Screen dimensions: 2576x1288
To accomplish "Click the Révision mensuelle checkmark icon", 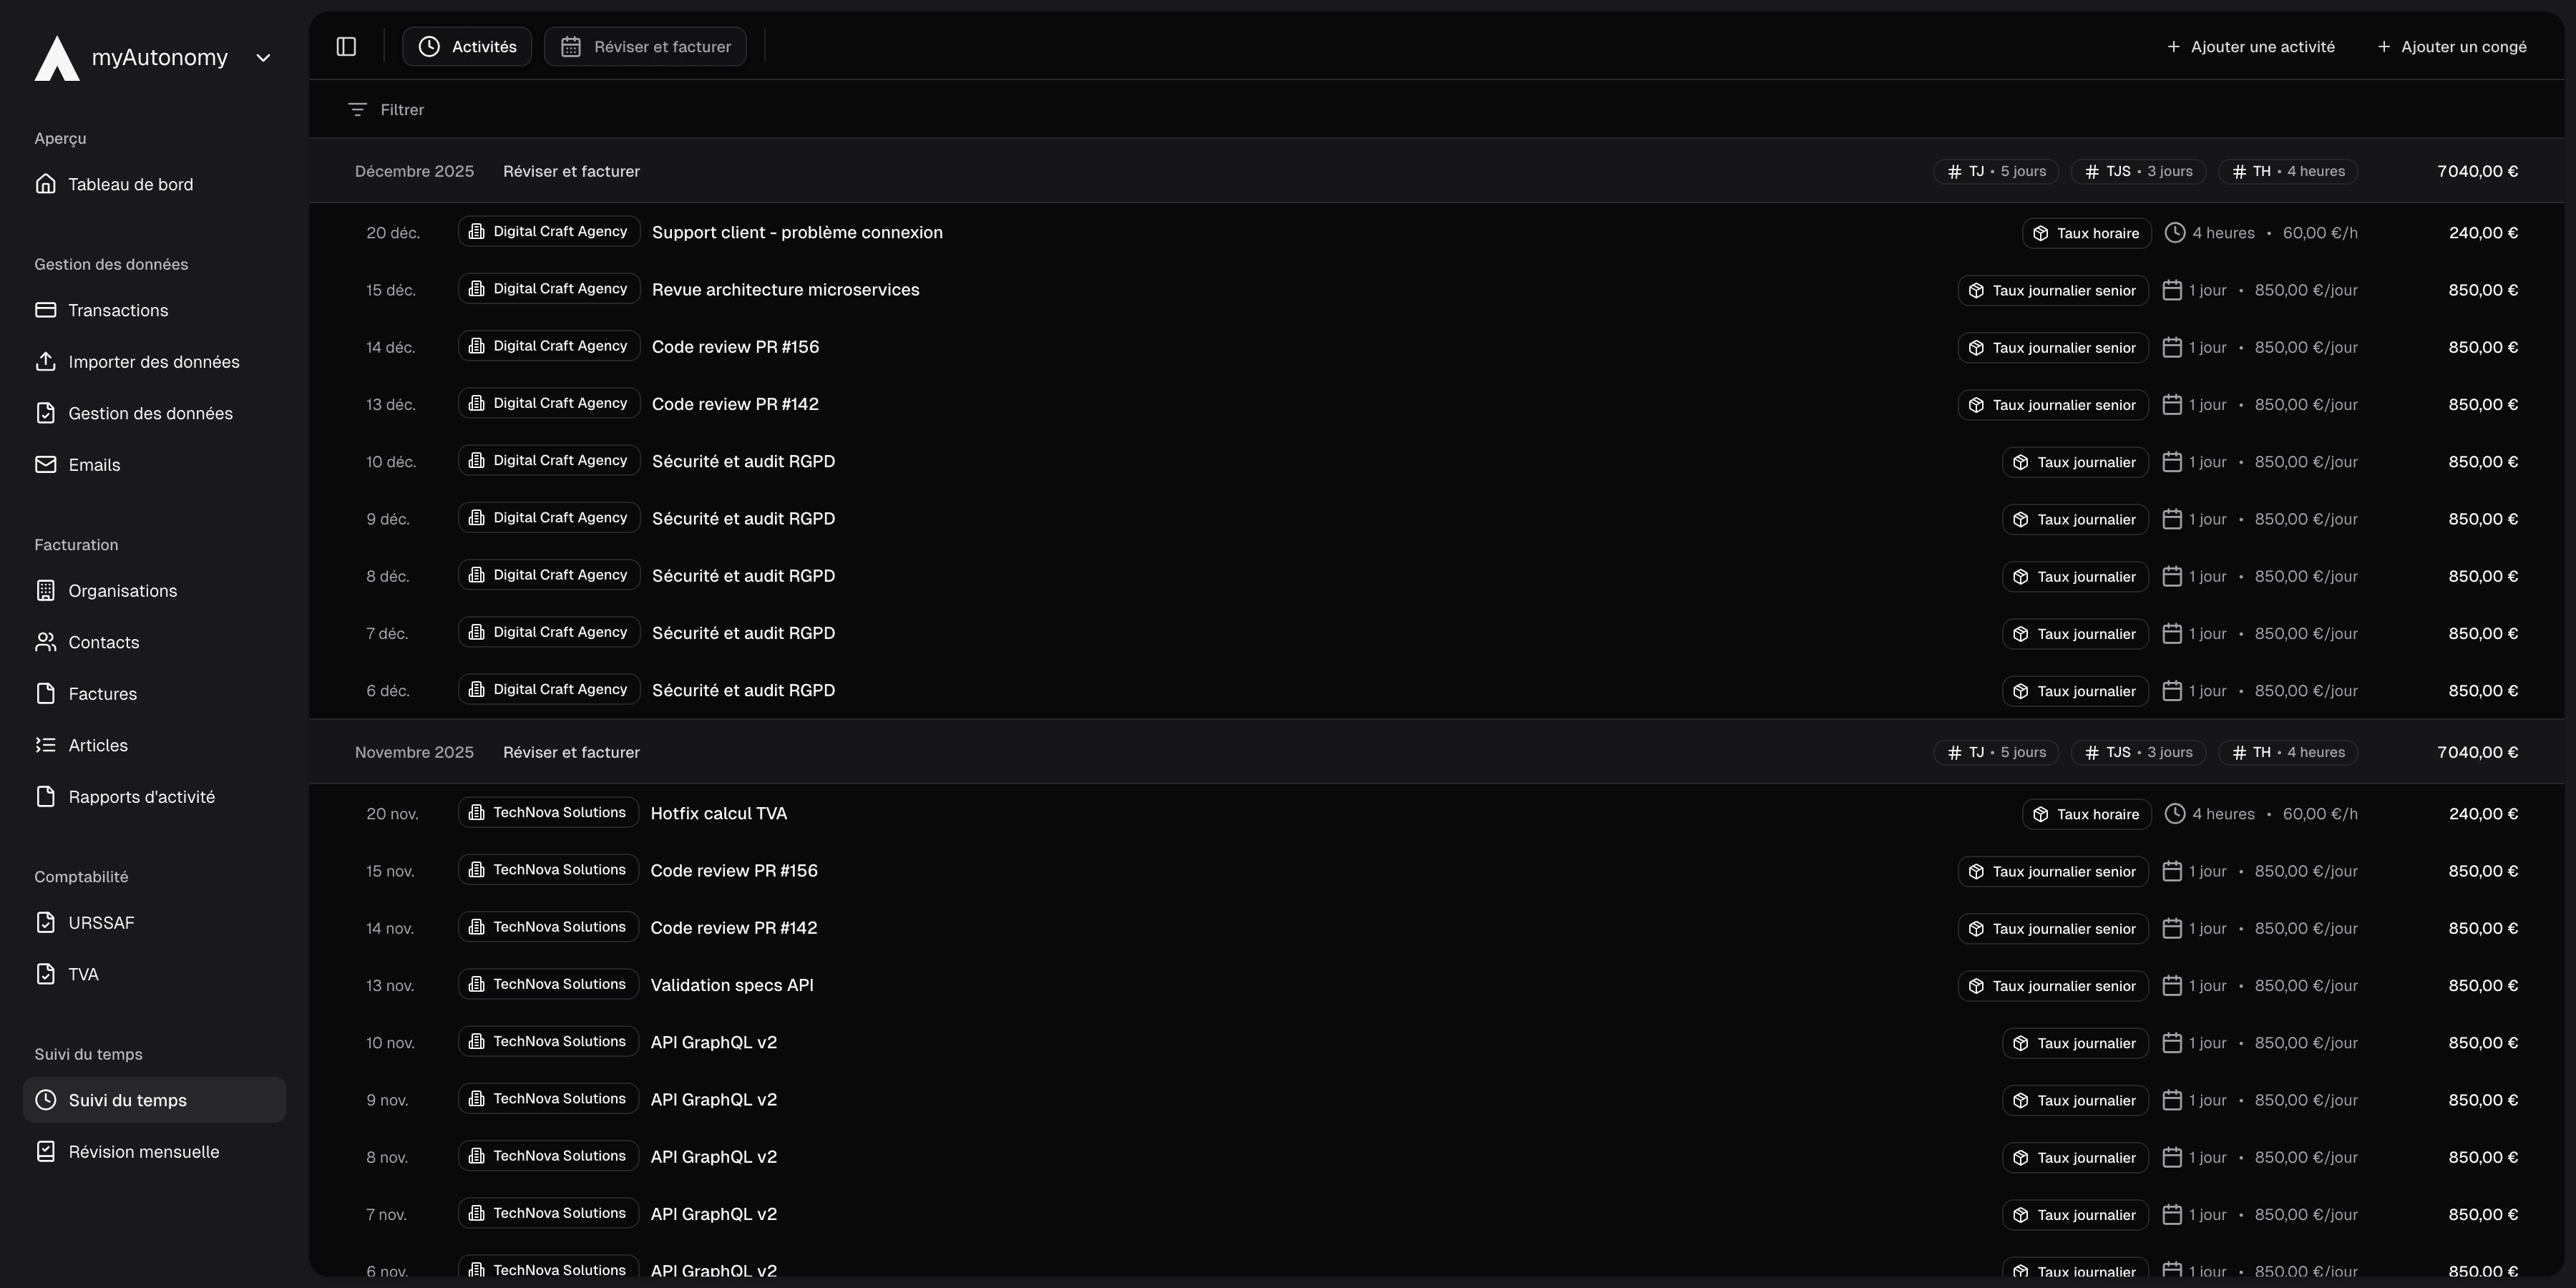I will point(46,1151).
